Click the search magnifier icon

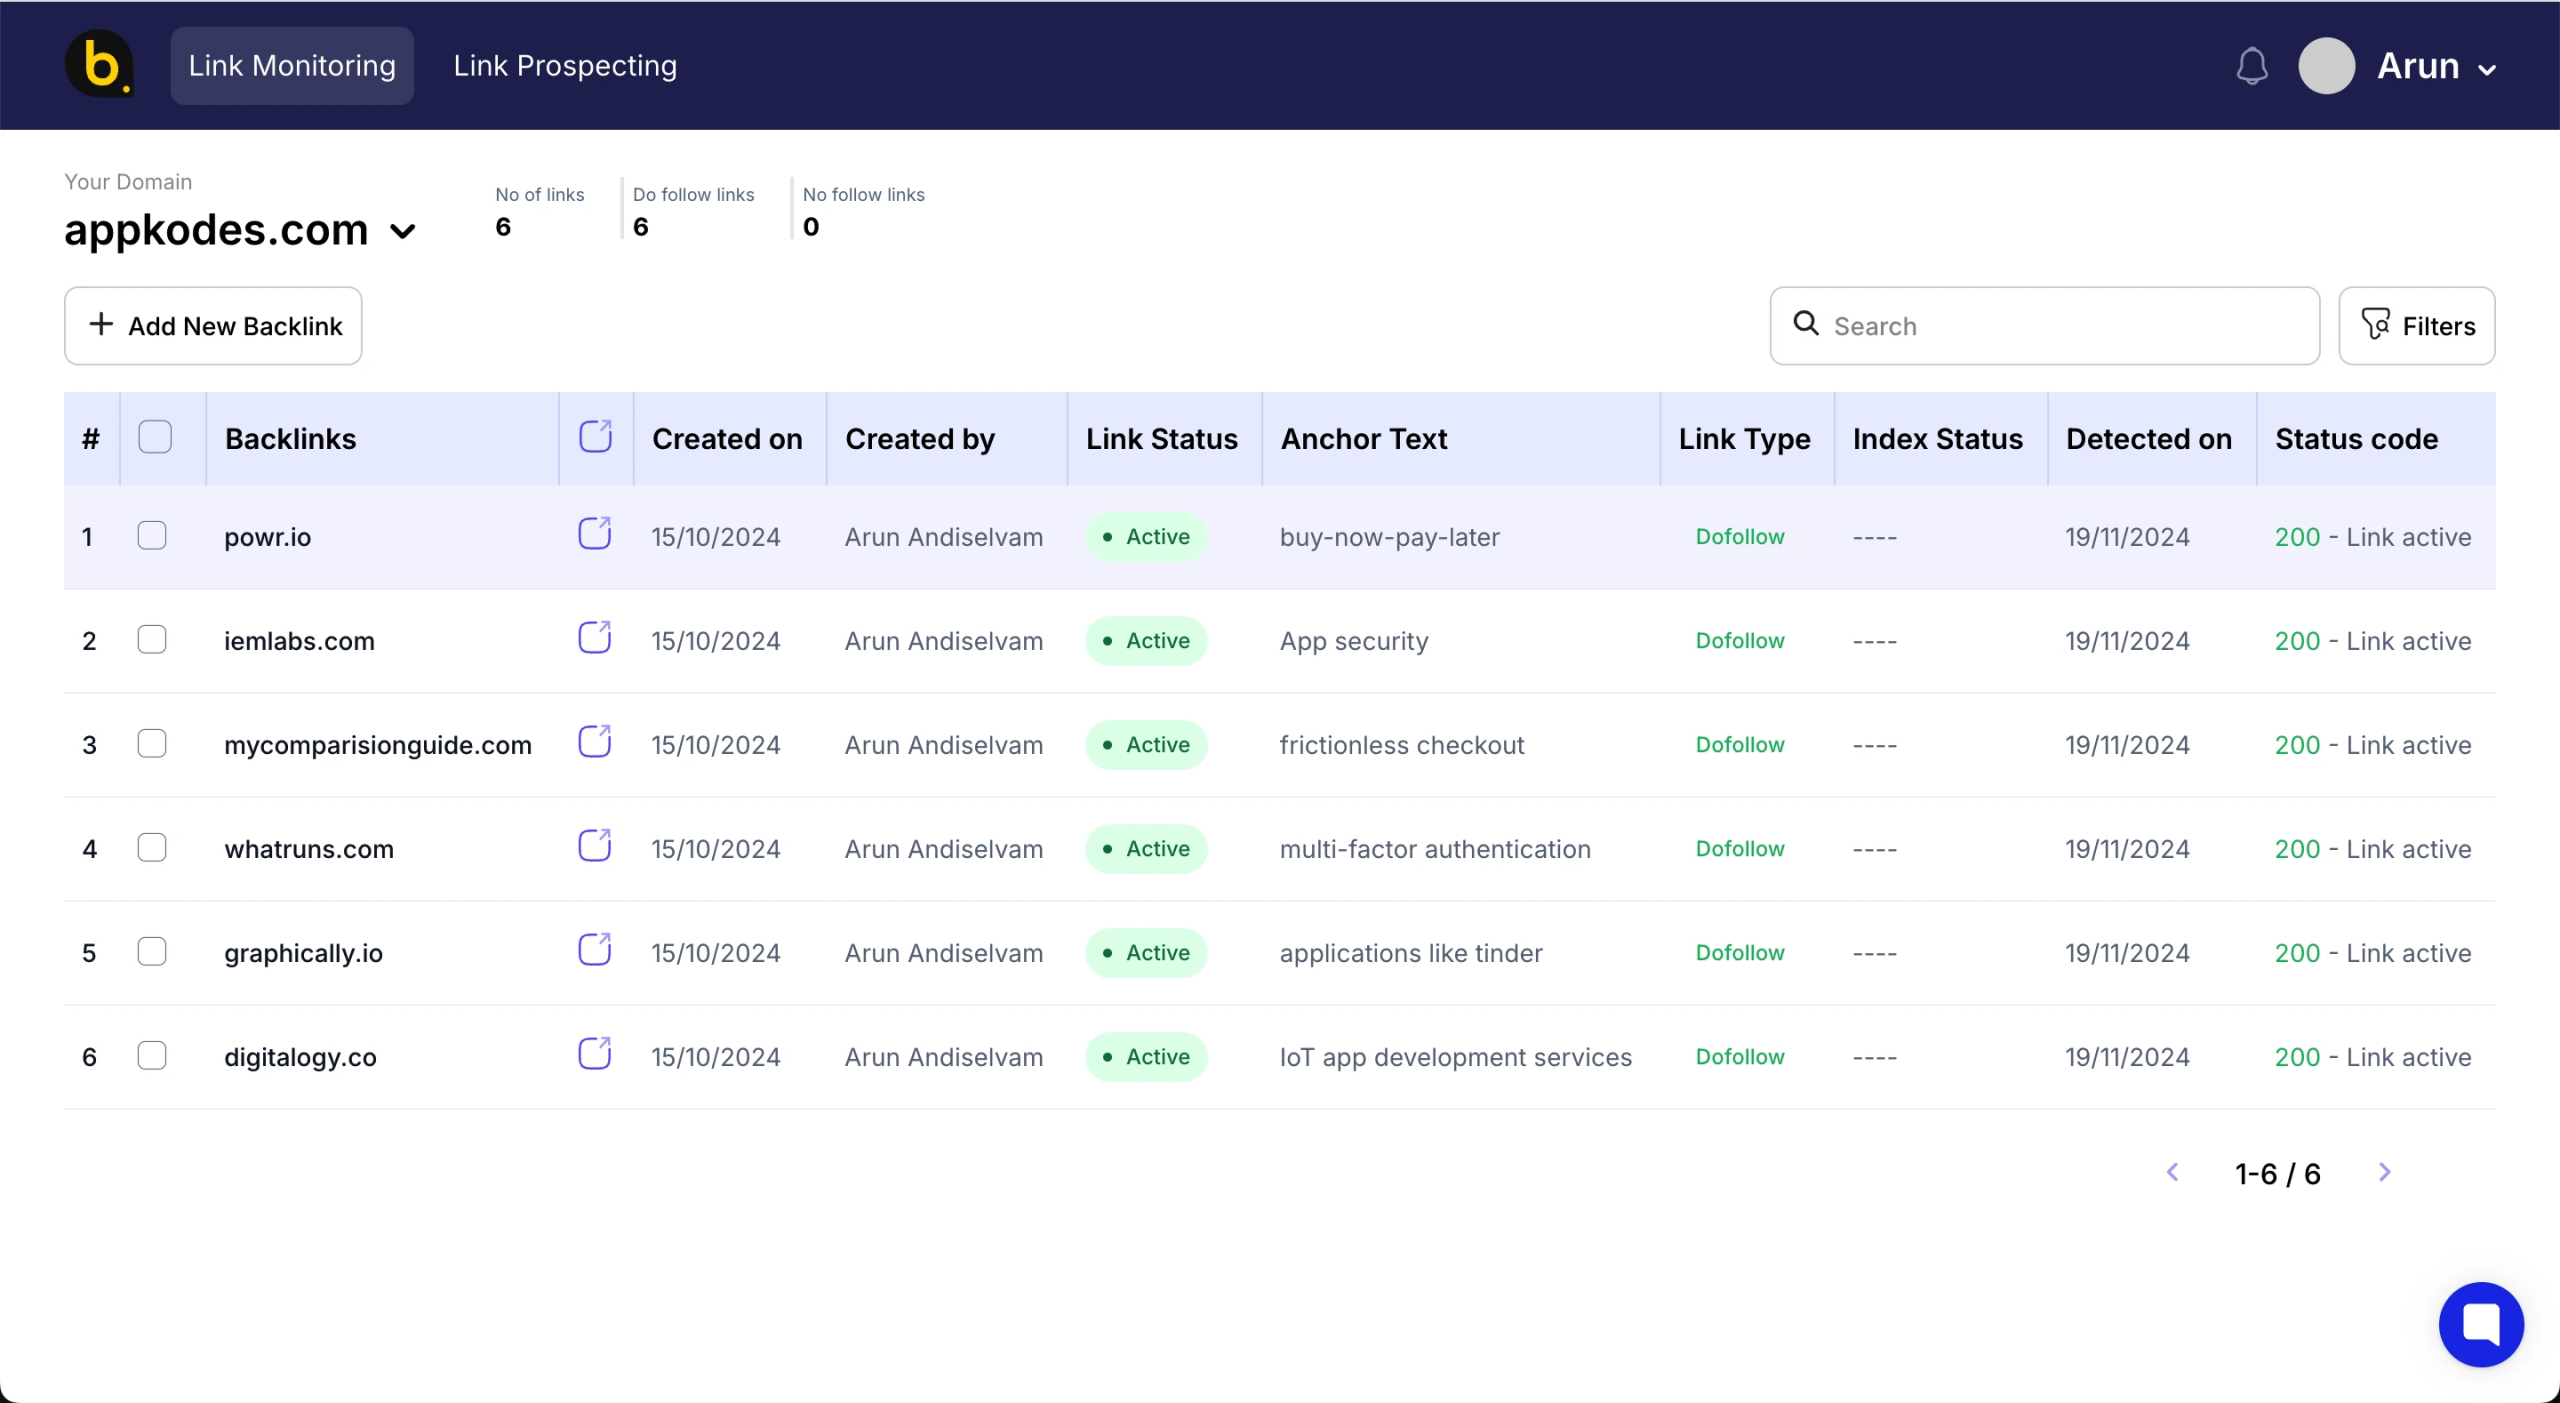pos(1807,323)
